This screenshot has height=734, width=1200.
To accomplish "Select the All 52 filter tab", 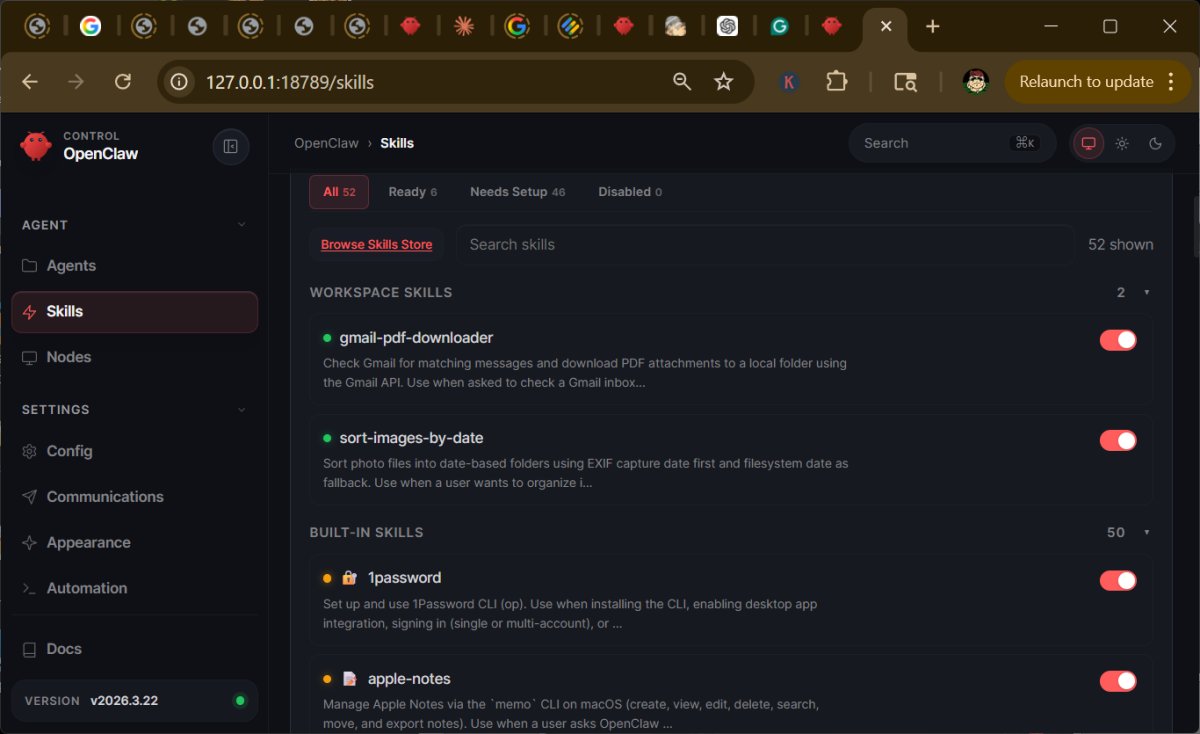I will pyautogui.click(x=339, y=192).
